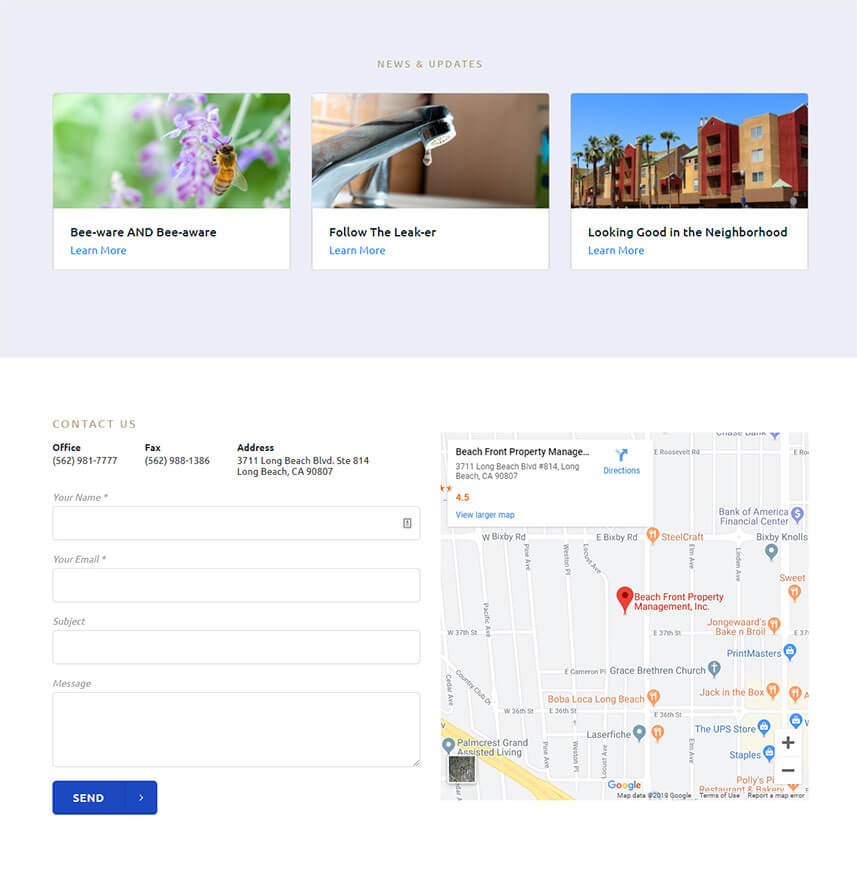Viewport: 857px width, 874px height.
Task: Click the Sweet restaurant marker
Action: [x=795, y=593]
